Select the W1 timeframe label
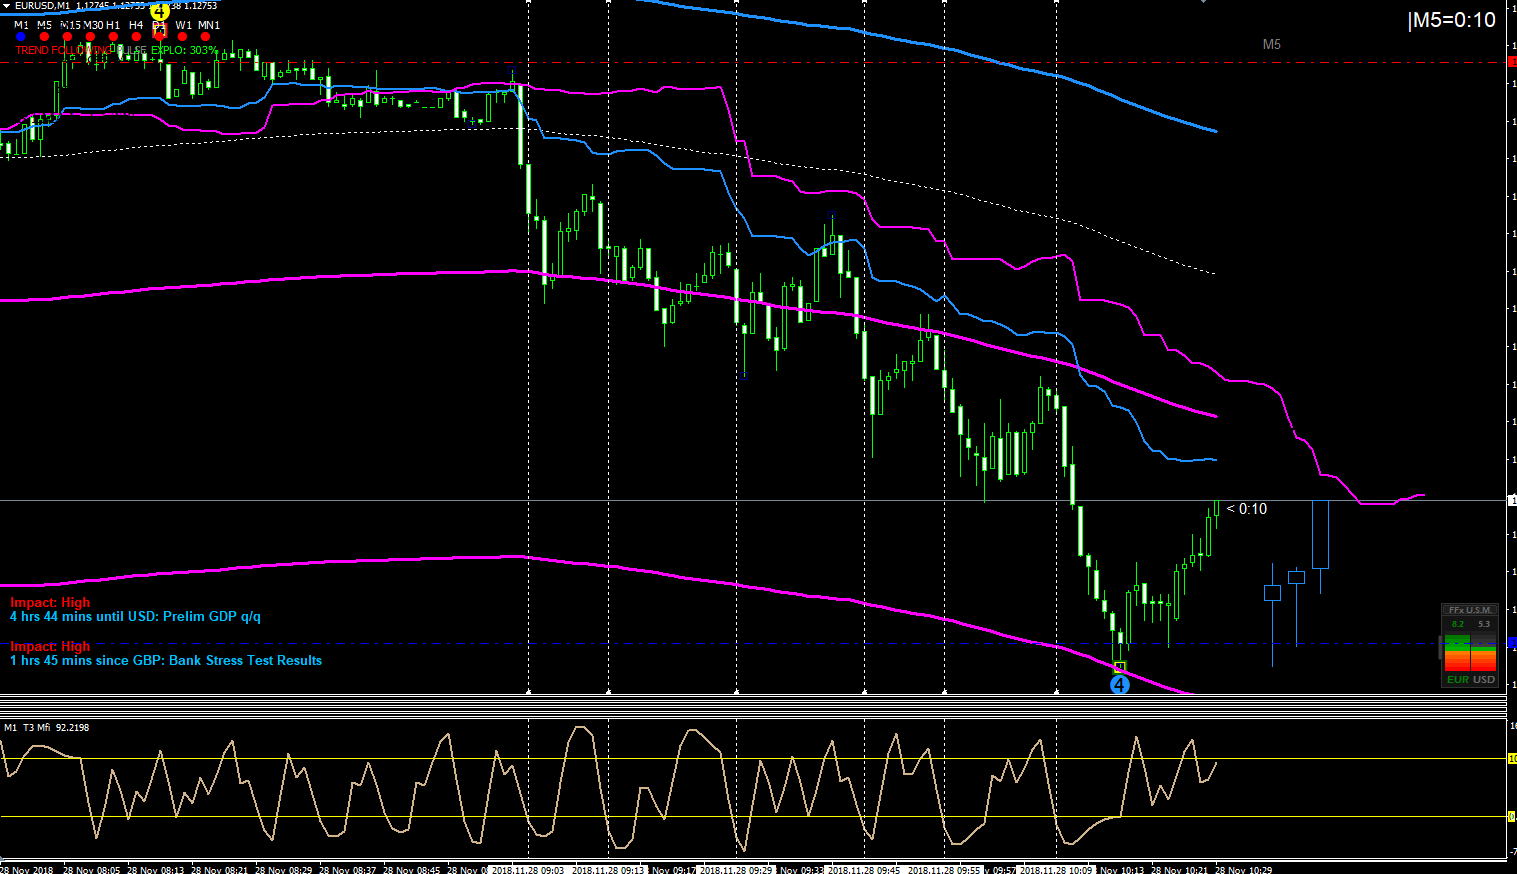Image resolution: width=1517 pixels, height=874 pixels. tap(184, 25)
